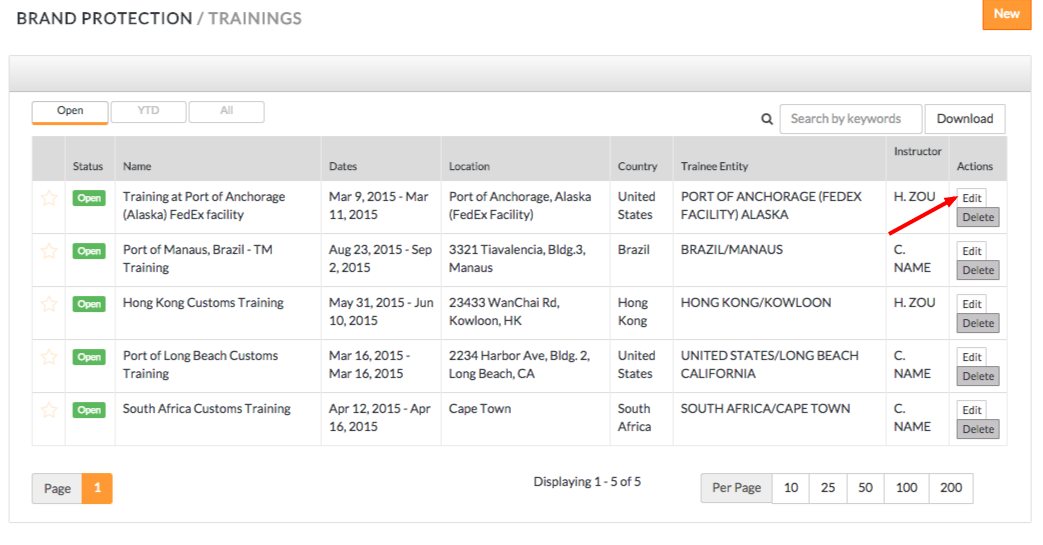Click the Search by keywords field

pyautogui.click(x=851, y=119)
